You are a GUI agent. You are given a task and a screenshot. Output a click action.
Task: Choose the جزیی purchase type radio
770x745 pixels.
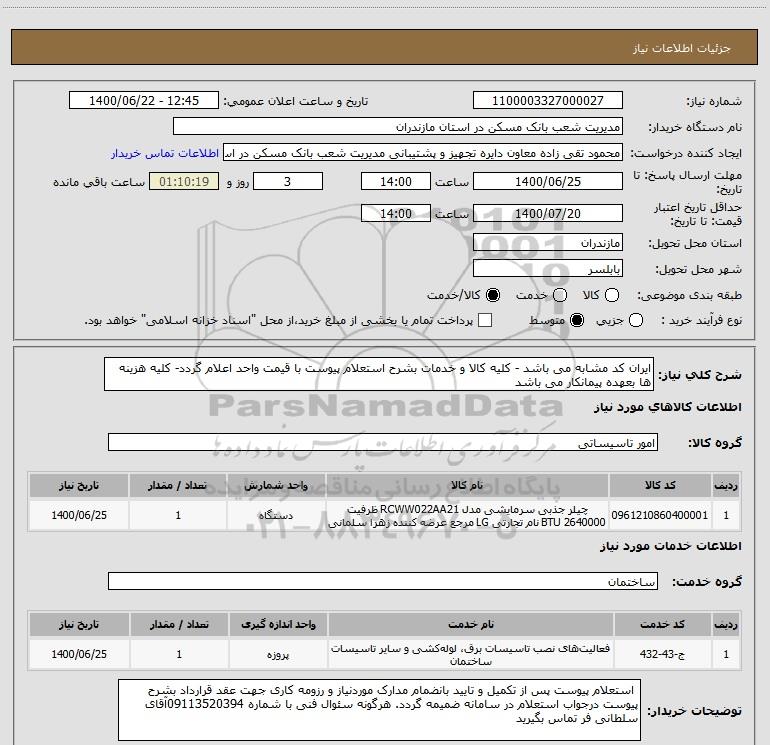click(x=635, y=321)
